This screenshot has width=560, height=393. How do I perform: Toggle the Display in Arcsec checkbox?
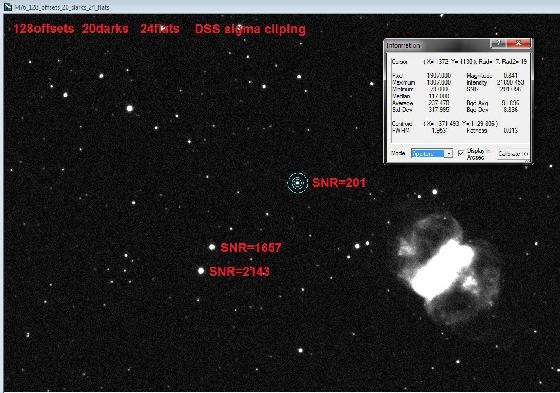461,153
